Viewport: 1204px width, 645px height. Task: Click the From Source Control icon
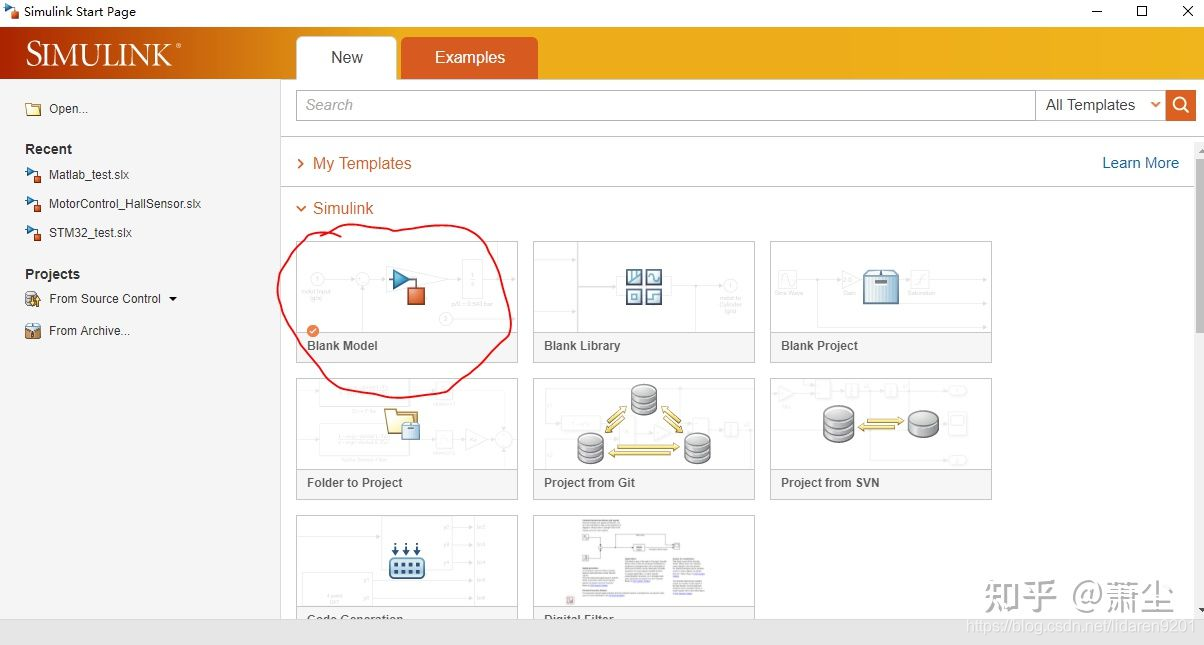pyautogui.click(x=33, y=299)
